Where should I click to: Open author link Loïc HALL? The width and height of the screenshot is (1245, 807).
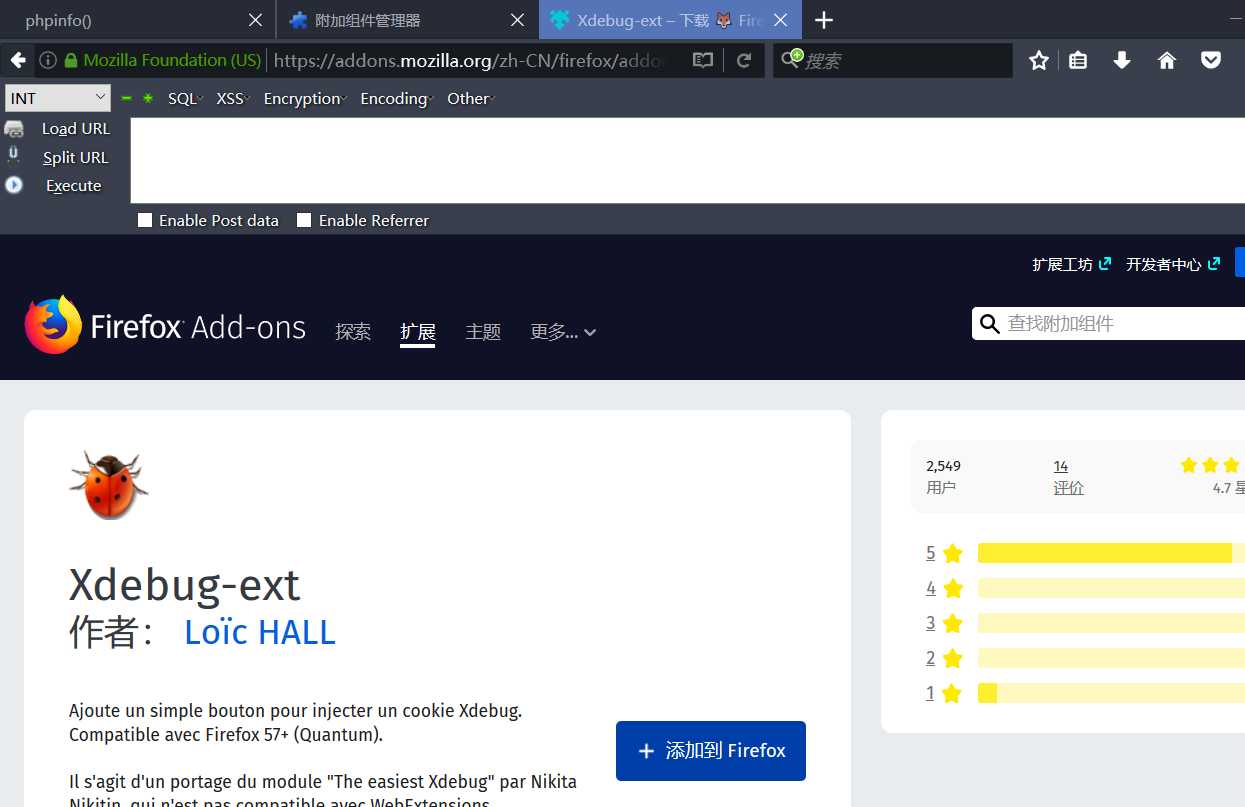(260, 632)
